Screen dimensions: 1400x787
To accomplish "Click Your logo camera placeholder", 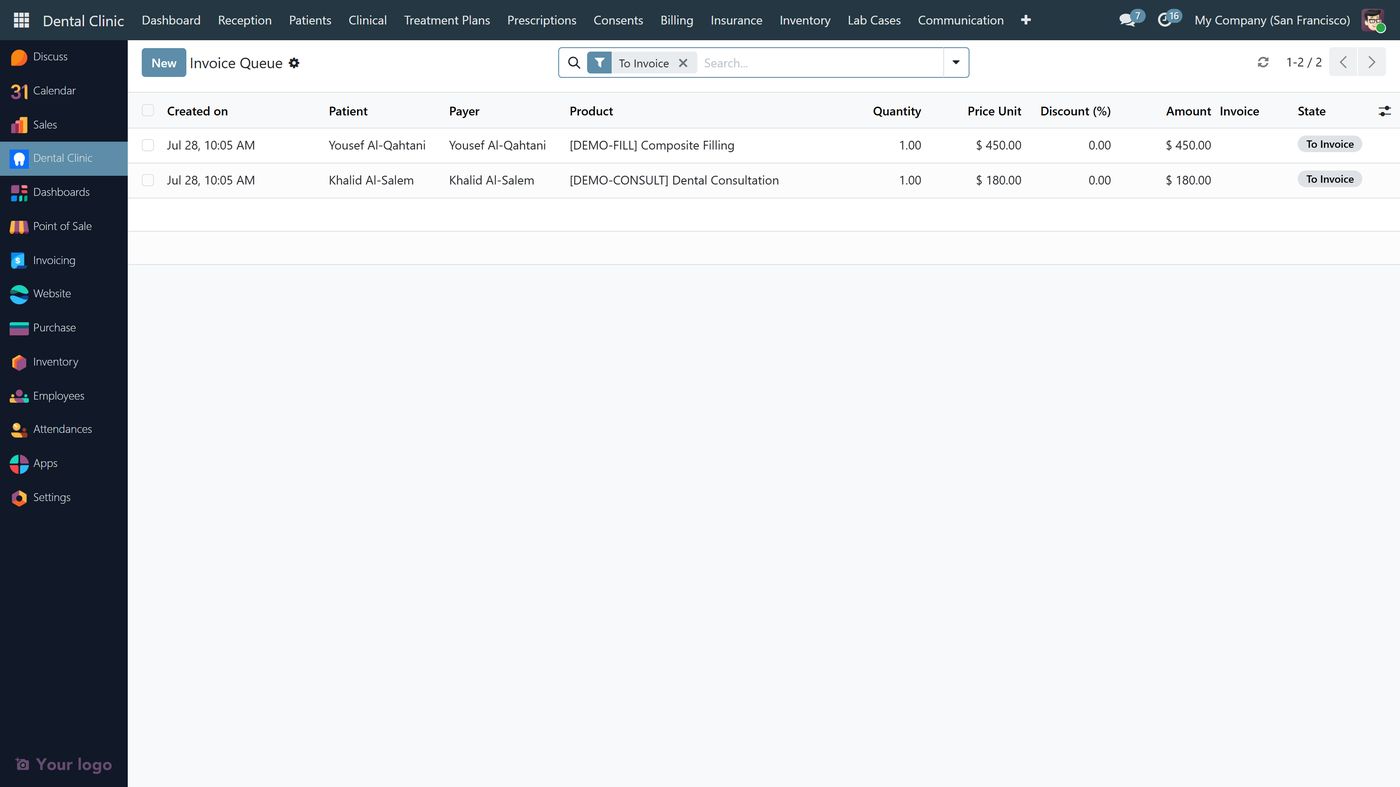I will tap(64, 764).
